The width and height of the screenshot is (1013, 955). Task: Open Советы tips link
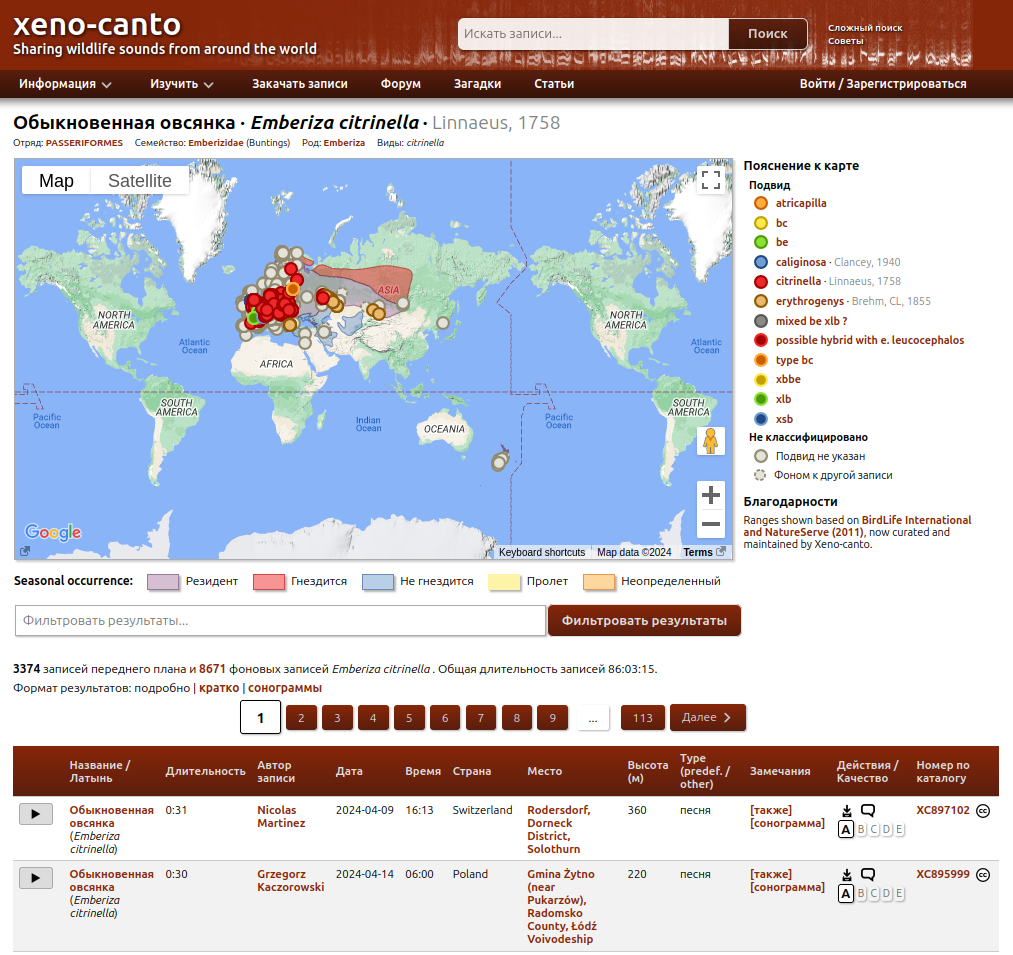pos(846,41)
